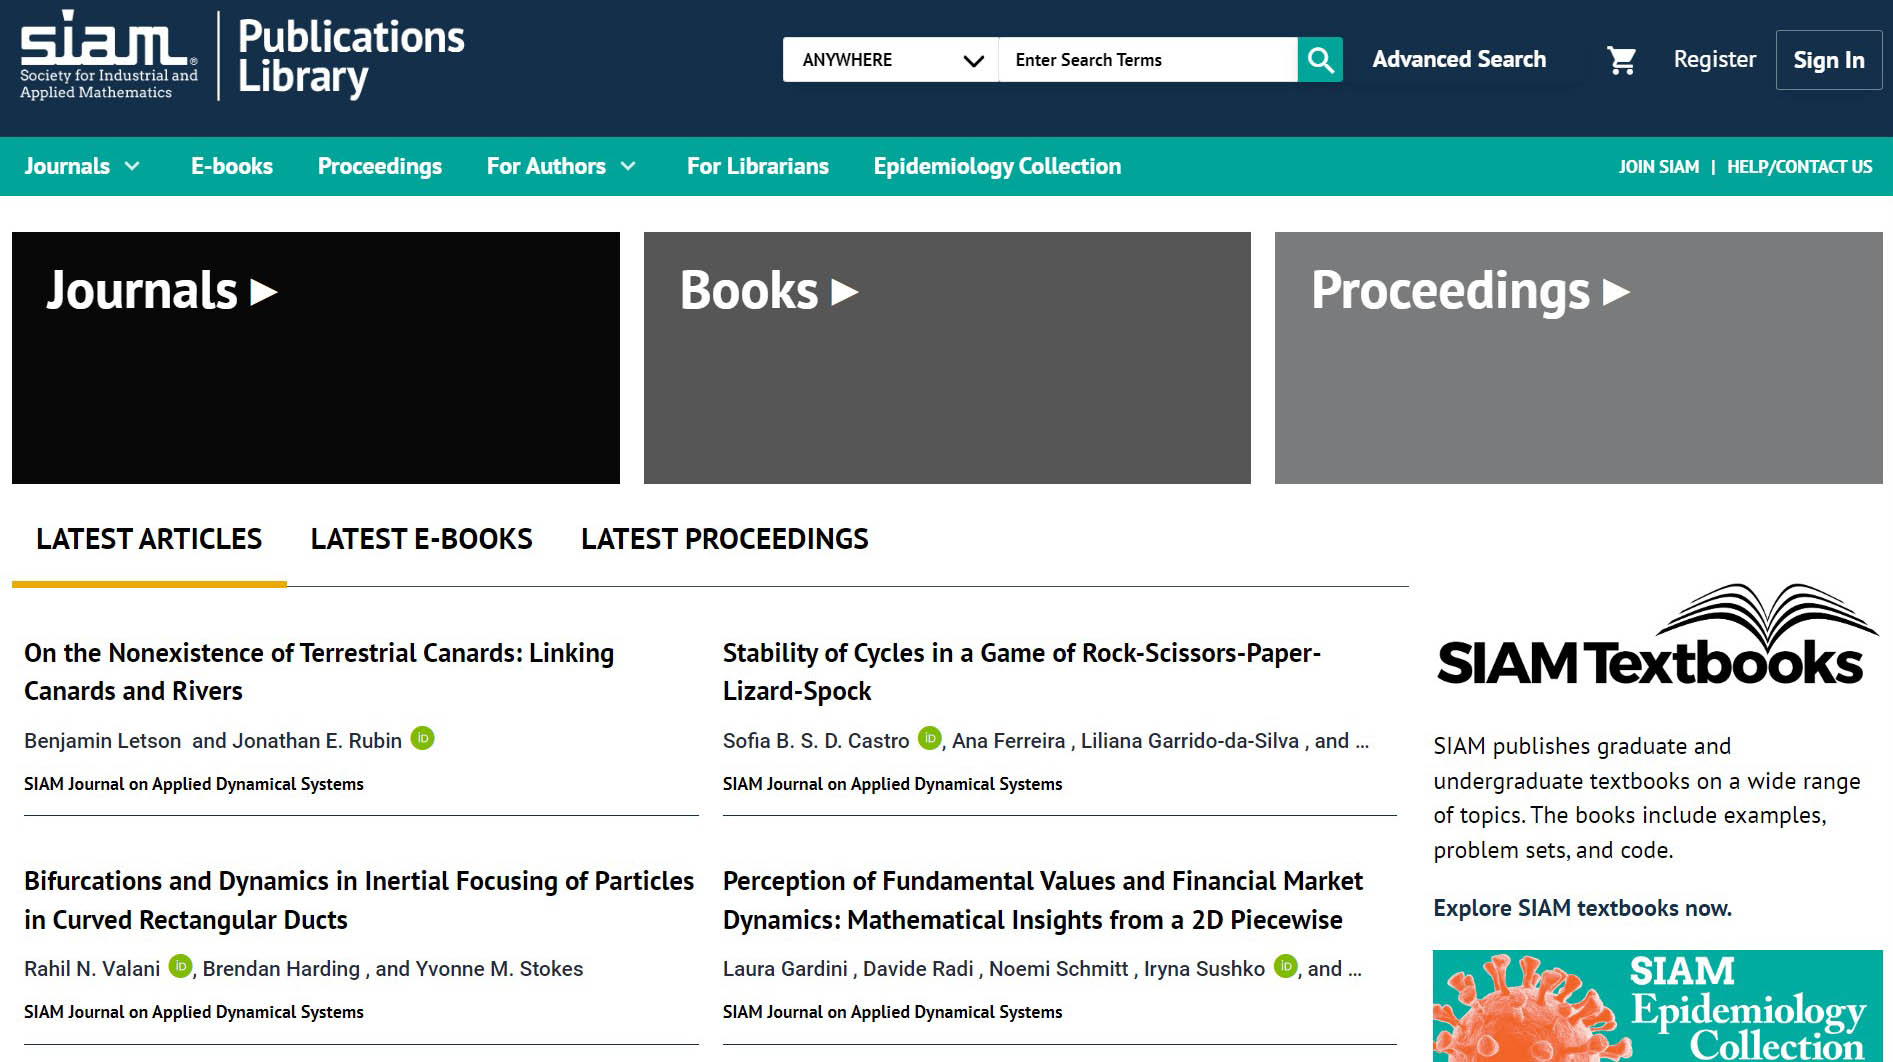1893x1062 pixels.
Task: Click author Sofia B. S. D. Castro
Action: (816, 741)
